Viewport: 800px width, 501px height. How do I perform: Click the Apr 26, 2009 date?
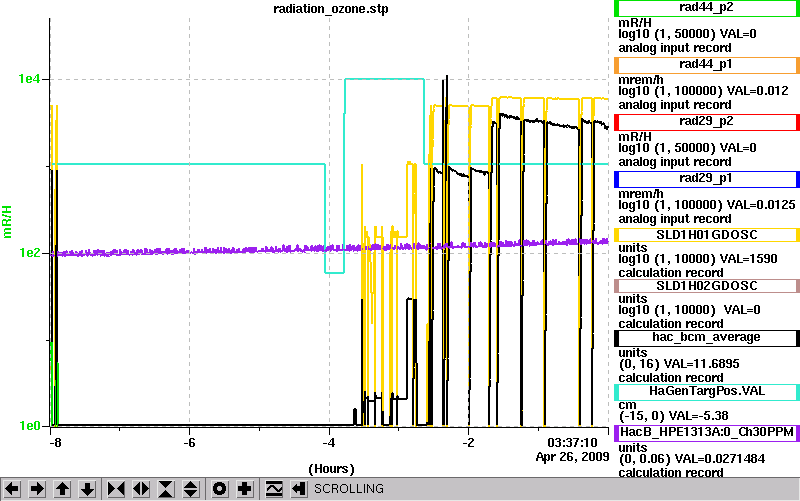tap(572, 457)
